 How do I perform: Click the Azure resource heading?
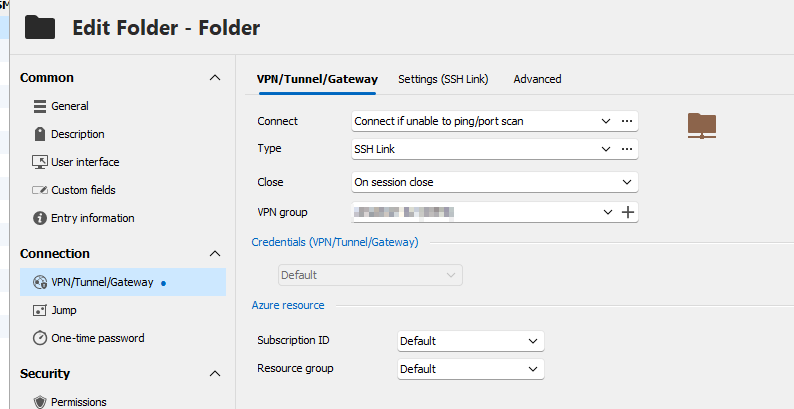(288, 305)
